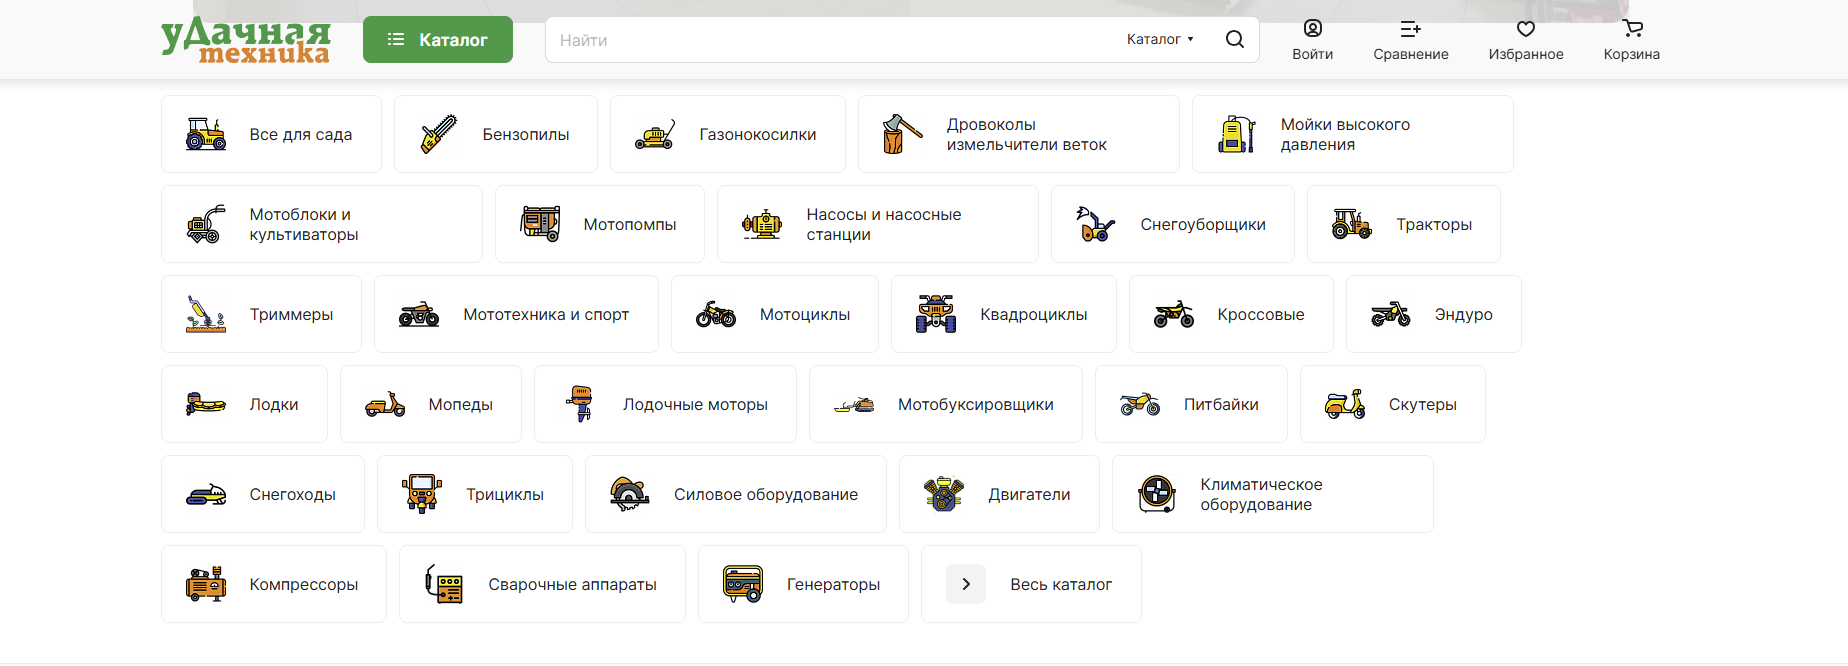
Task: Click the Эндуро bike icon
Action: [1391, 314]
